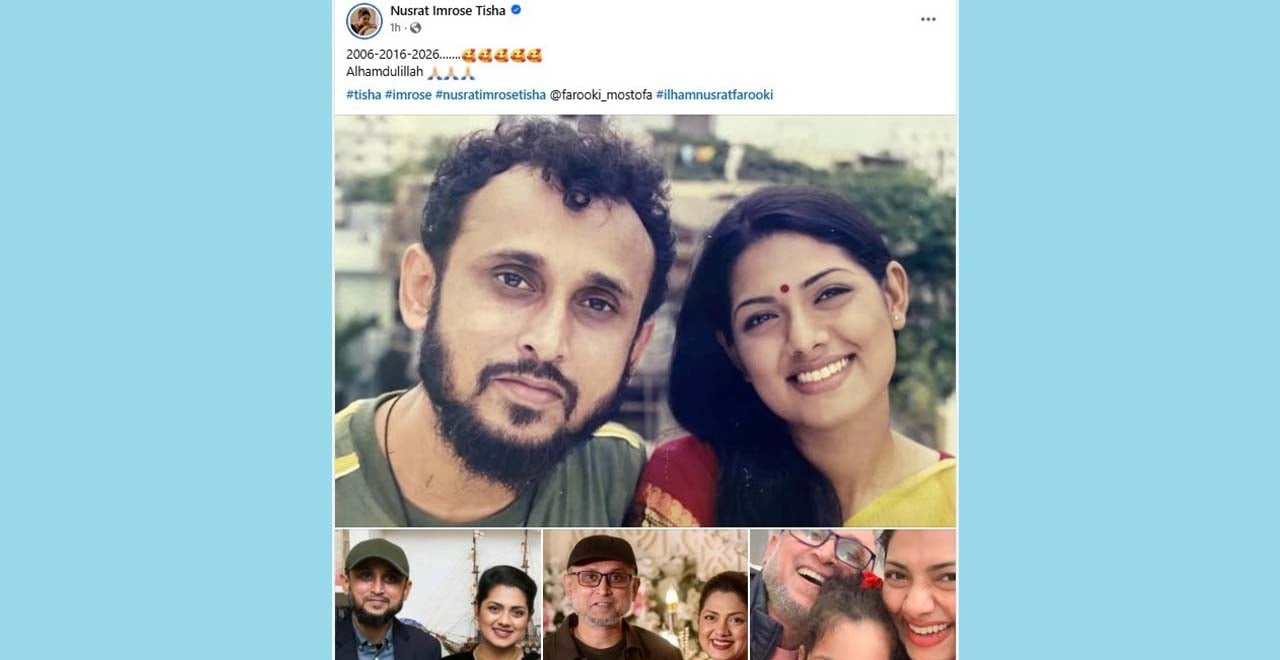Open the large main couple photo
Screen dimensions: 1280x660
point(645,320)
